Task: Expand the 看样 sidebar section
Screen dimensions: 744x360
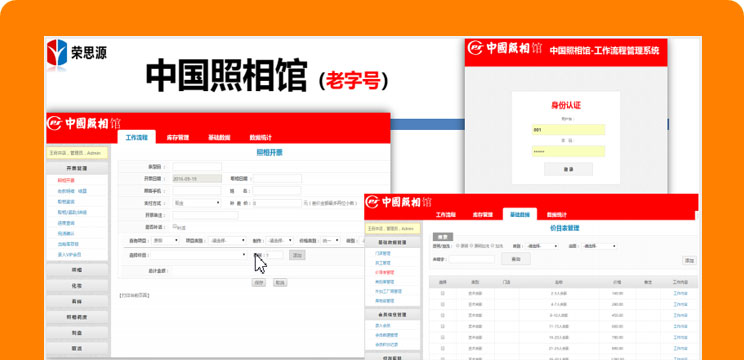Action: coord(77,302)
